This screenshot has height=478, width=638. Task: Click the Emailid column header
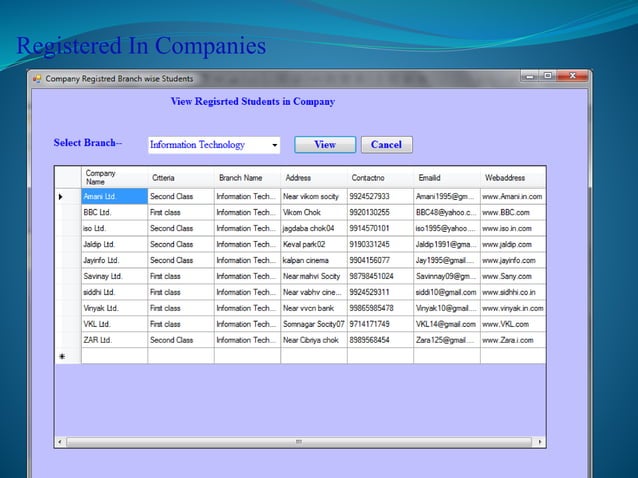[x=446, y=178]
